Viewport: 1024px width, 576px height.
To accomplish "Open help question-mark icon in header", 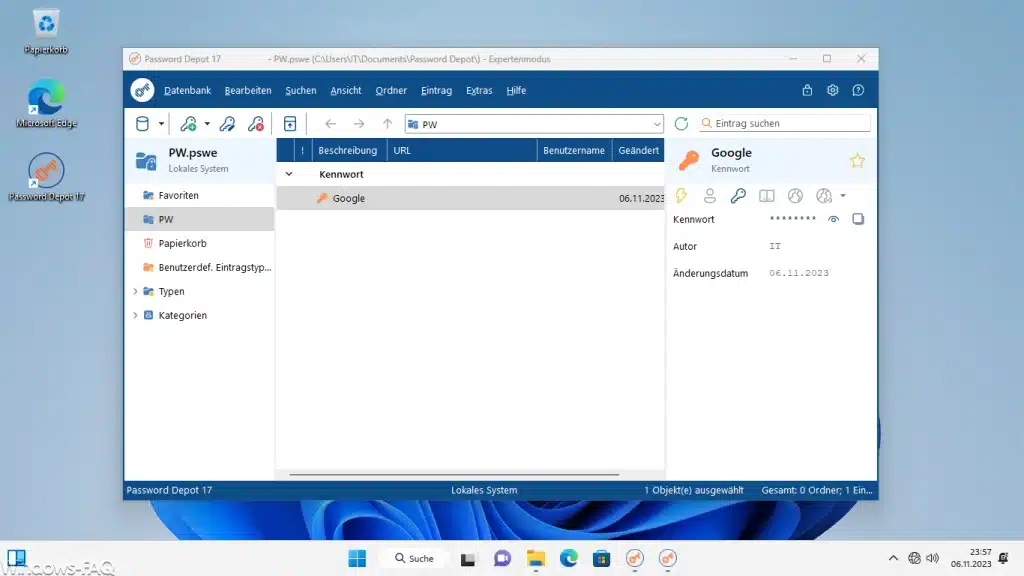I will 858,90.
